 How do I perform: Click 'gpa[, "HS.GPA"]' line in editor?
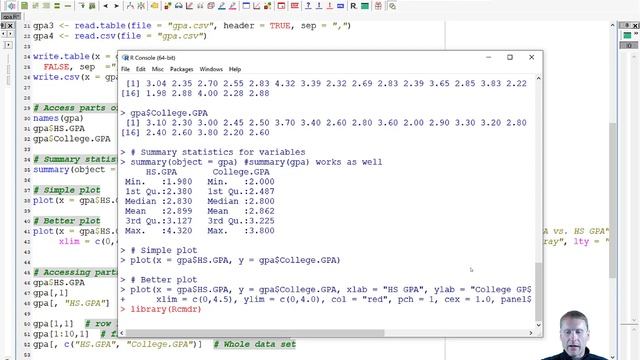click(71, 303)
